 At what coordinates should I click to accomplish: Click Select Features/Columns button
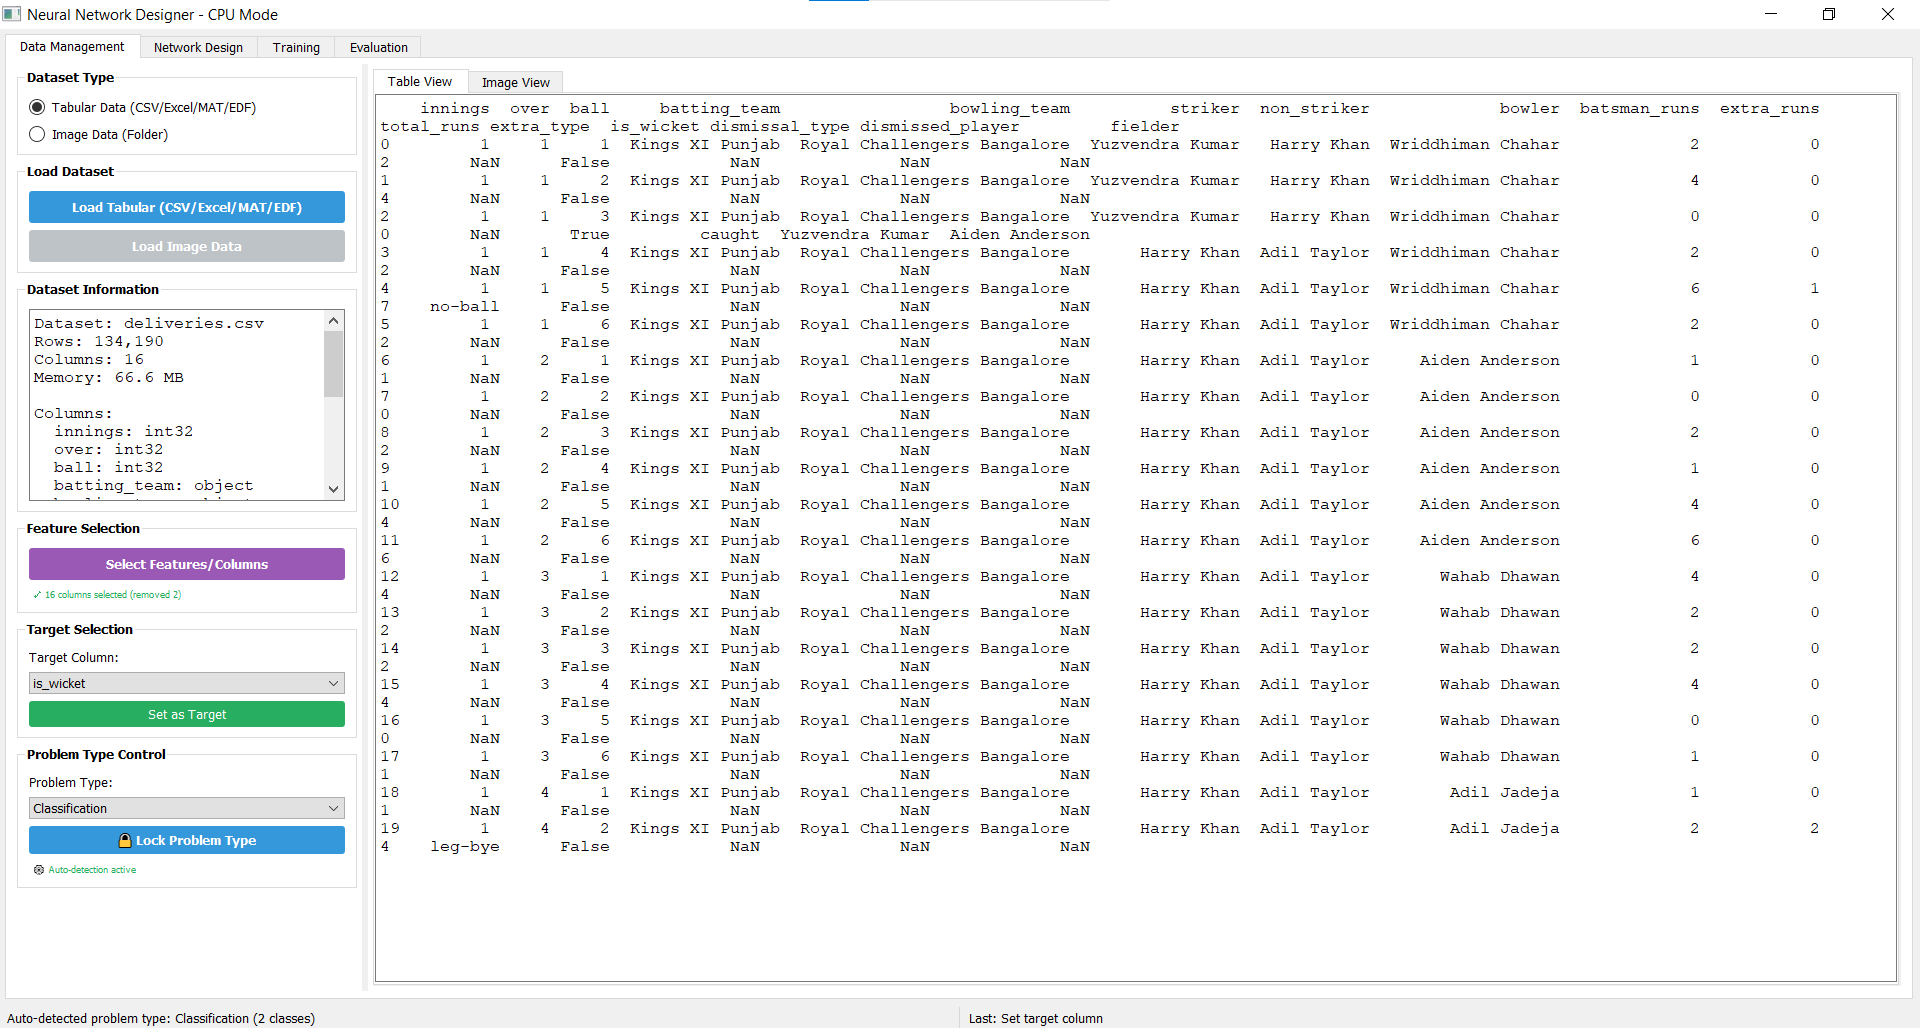187,564
